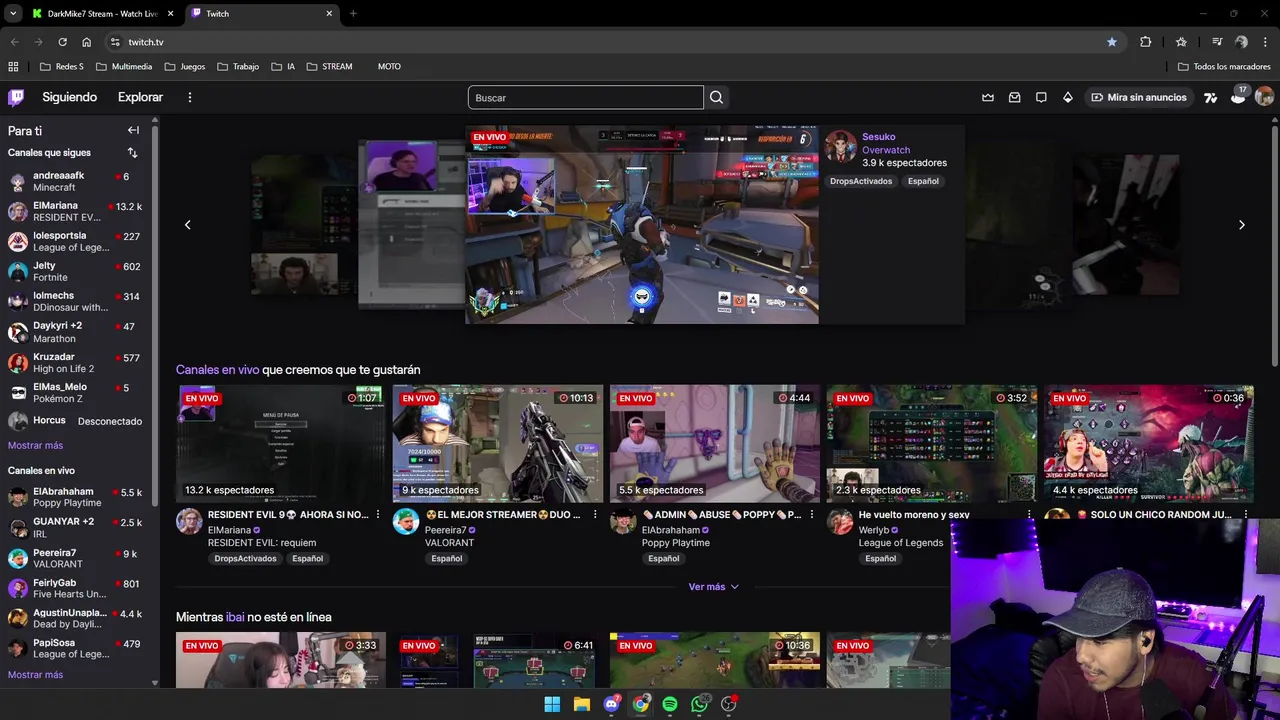1280x720 pixels.
Task: Open Spotify from the taskbar
Action: 670,704
